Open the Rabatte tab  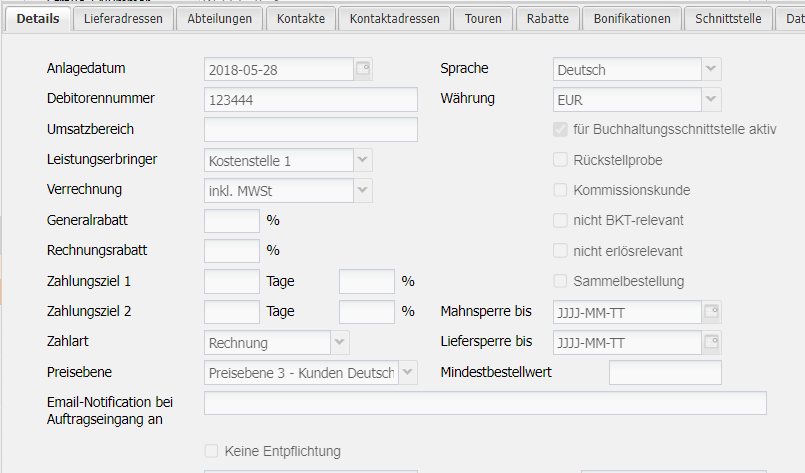tap(547, 18)
